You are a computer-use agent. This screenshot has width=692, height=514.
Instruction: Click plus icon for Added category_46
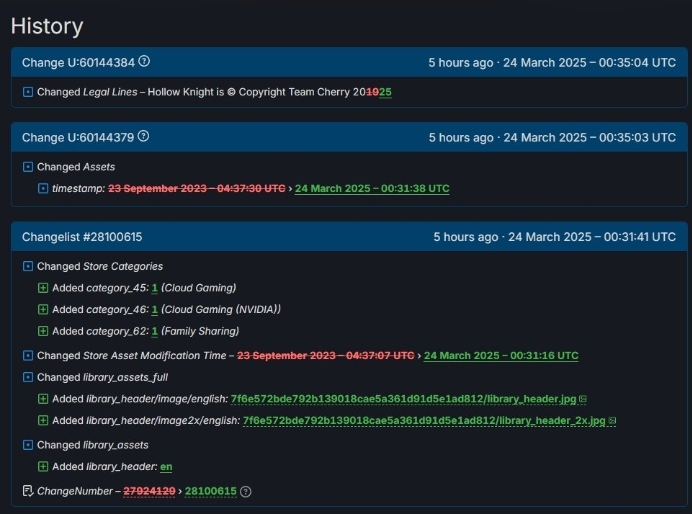pos(43,310)
